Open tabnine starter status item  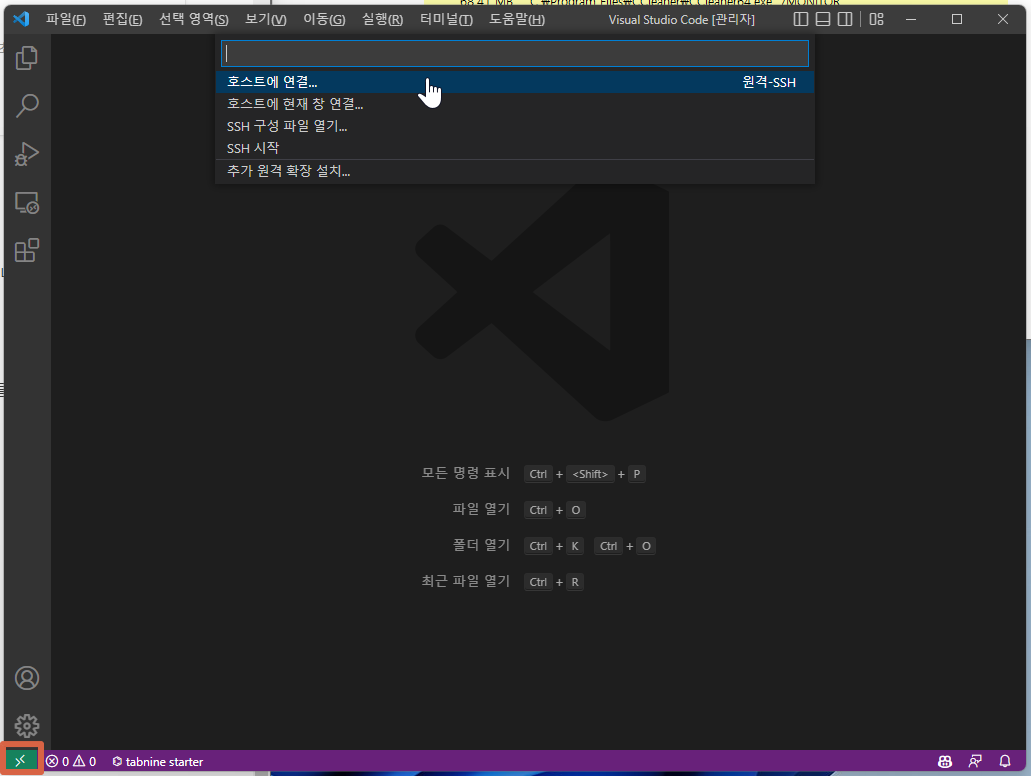tap(158, 762)
